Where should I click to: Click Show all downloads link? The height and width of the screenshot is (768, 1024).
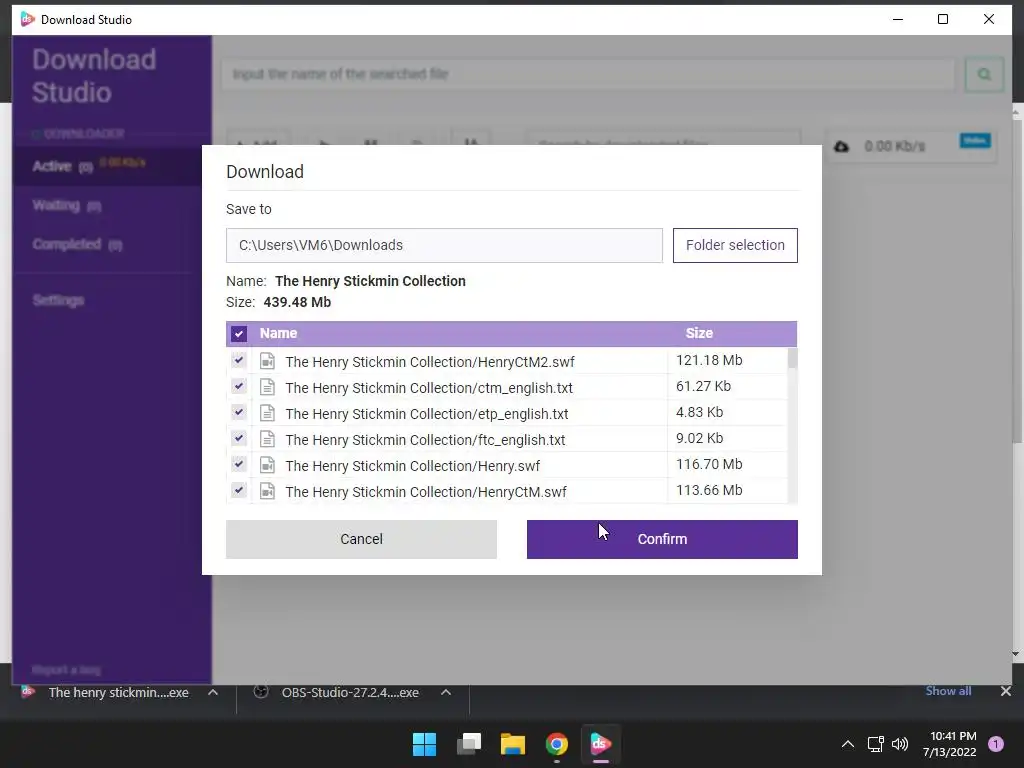[948, 691]
